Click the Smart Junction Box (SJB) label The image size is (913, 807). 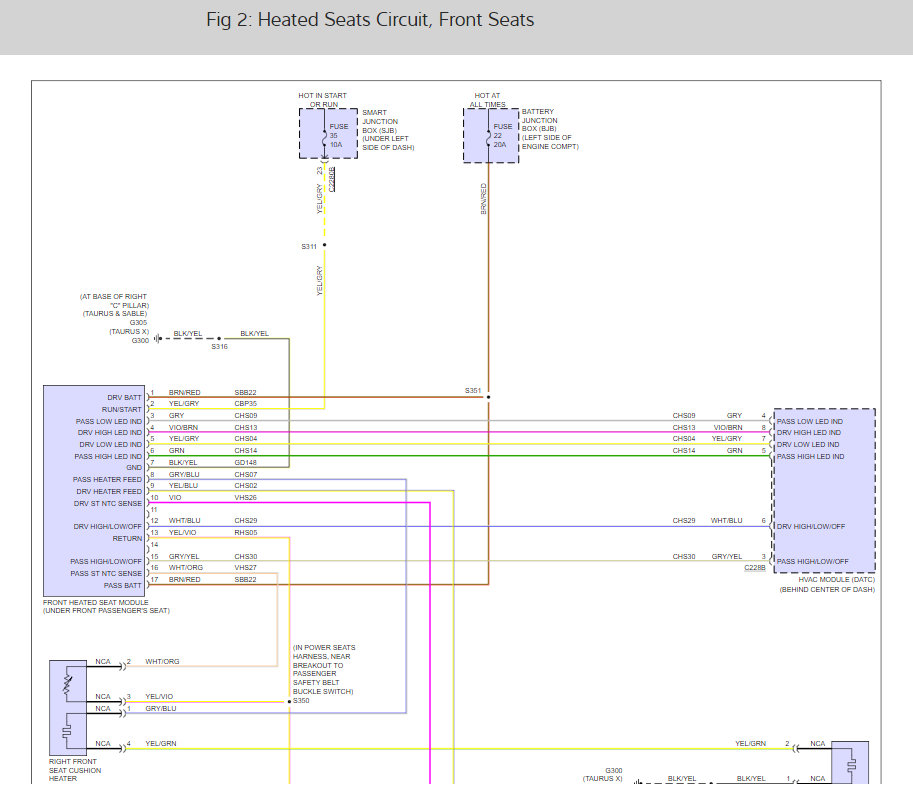click(388, 130)
